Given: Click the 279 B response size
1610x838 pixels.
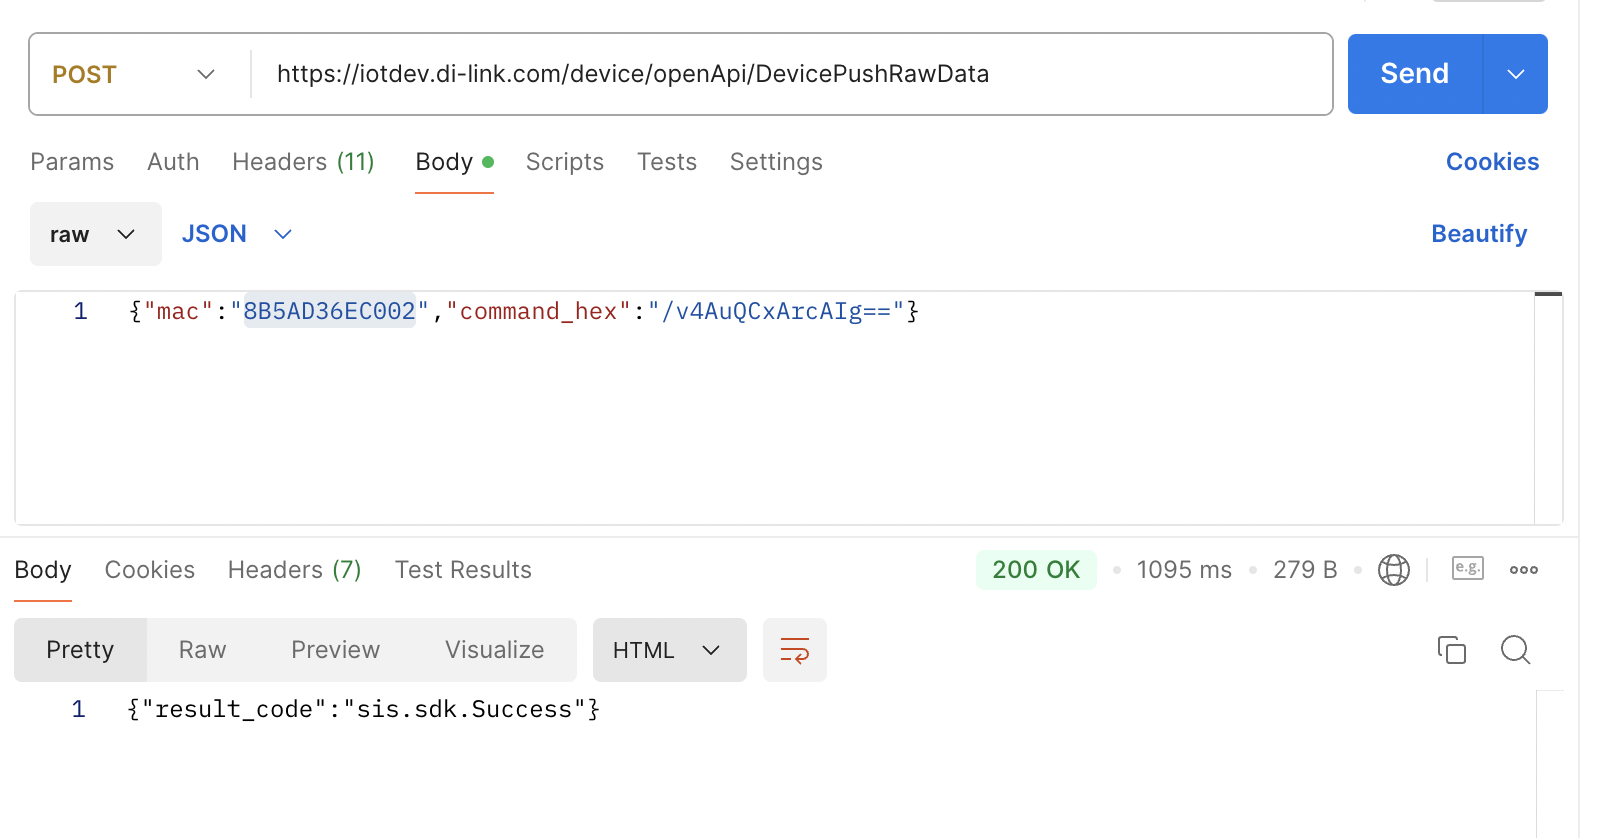Looking at the screenshot, I should pos(1305,570).
